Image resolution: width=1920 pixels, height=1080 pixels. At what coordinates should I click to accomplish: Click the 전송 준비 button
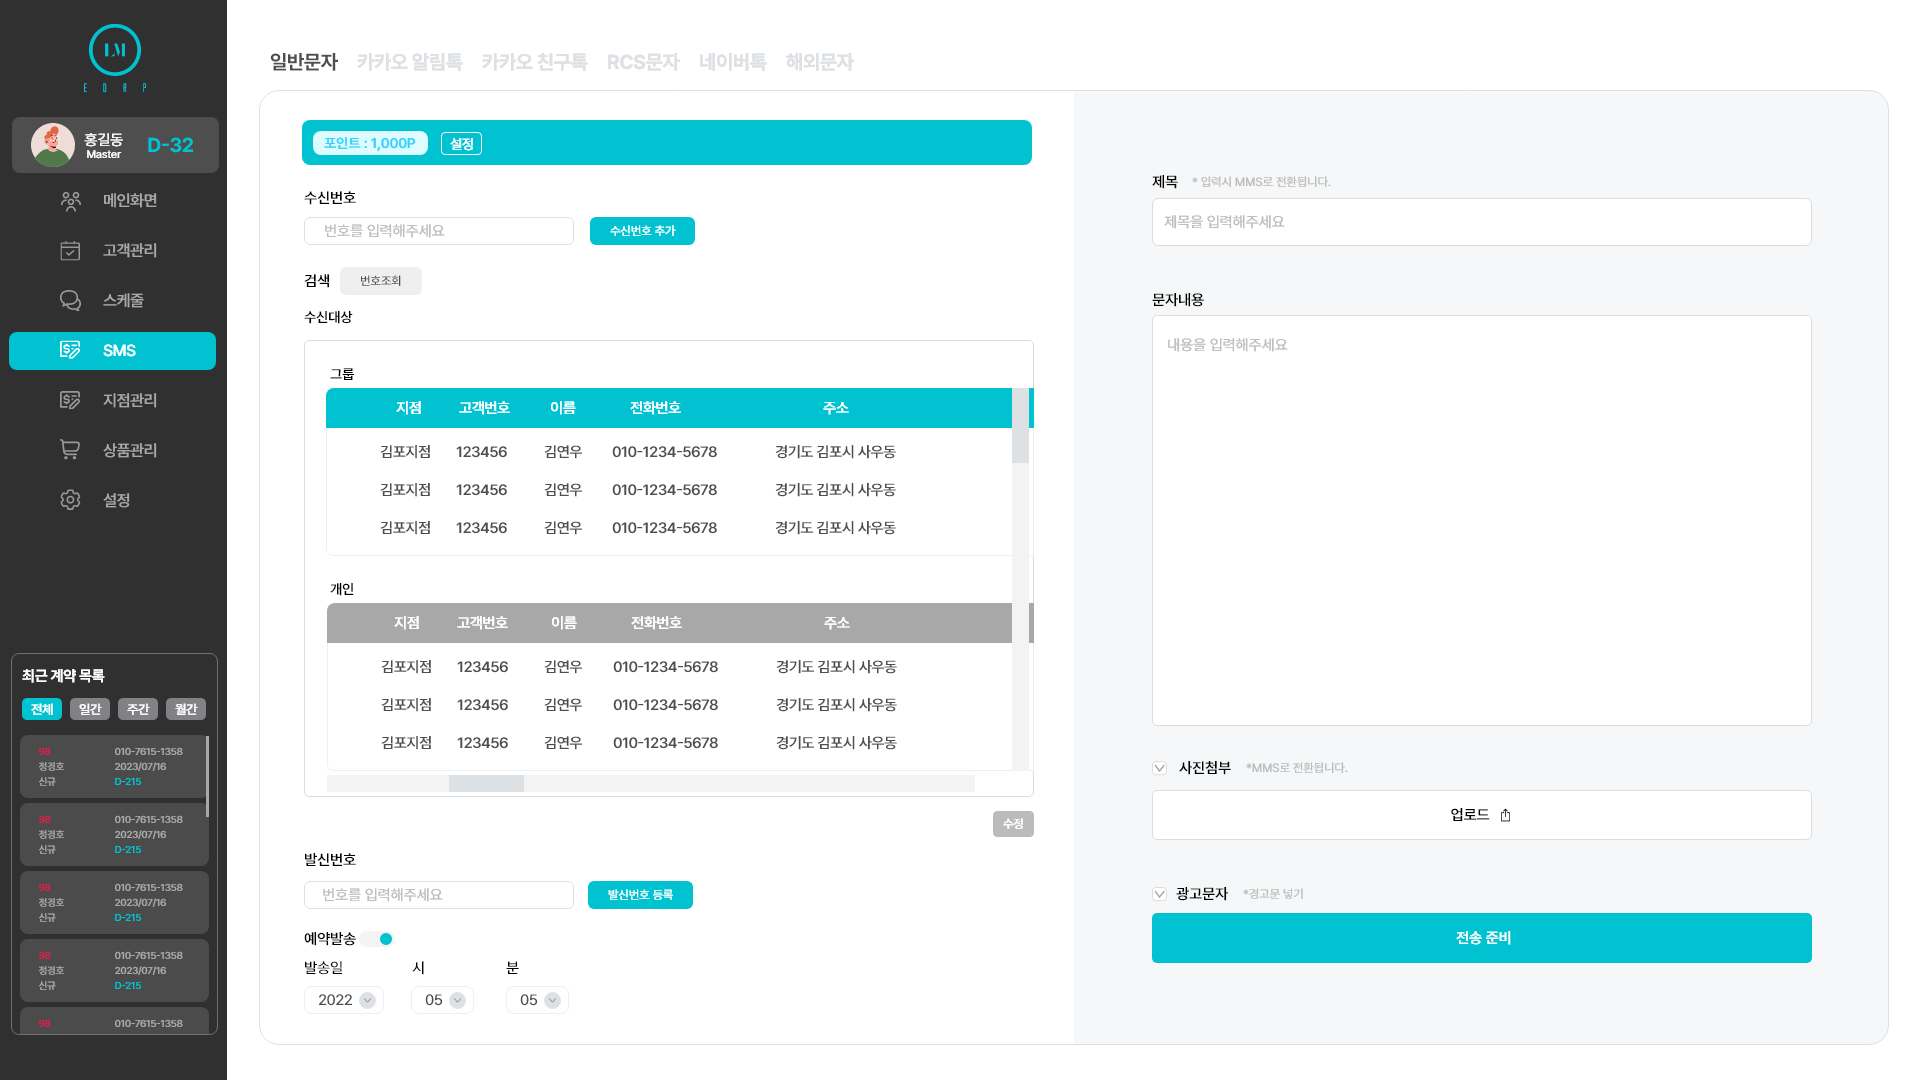pos(1482,938)
